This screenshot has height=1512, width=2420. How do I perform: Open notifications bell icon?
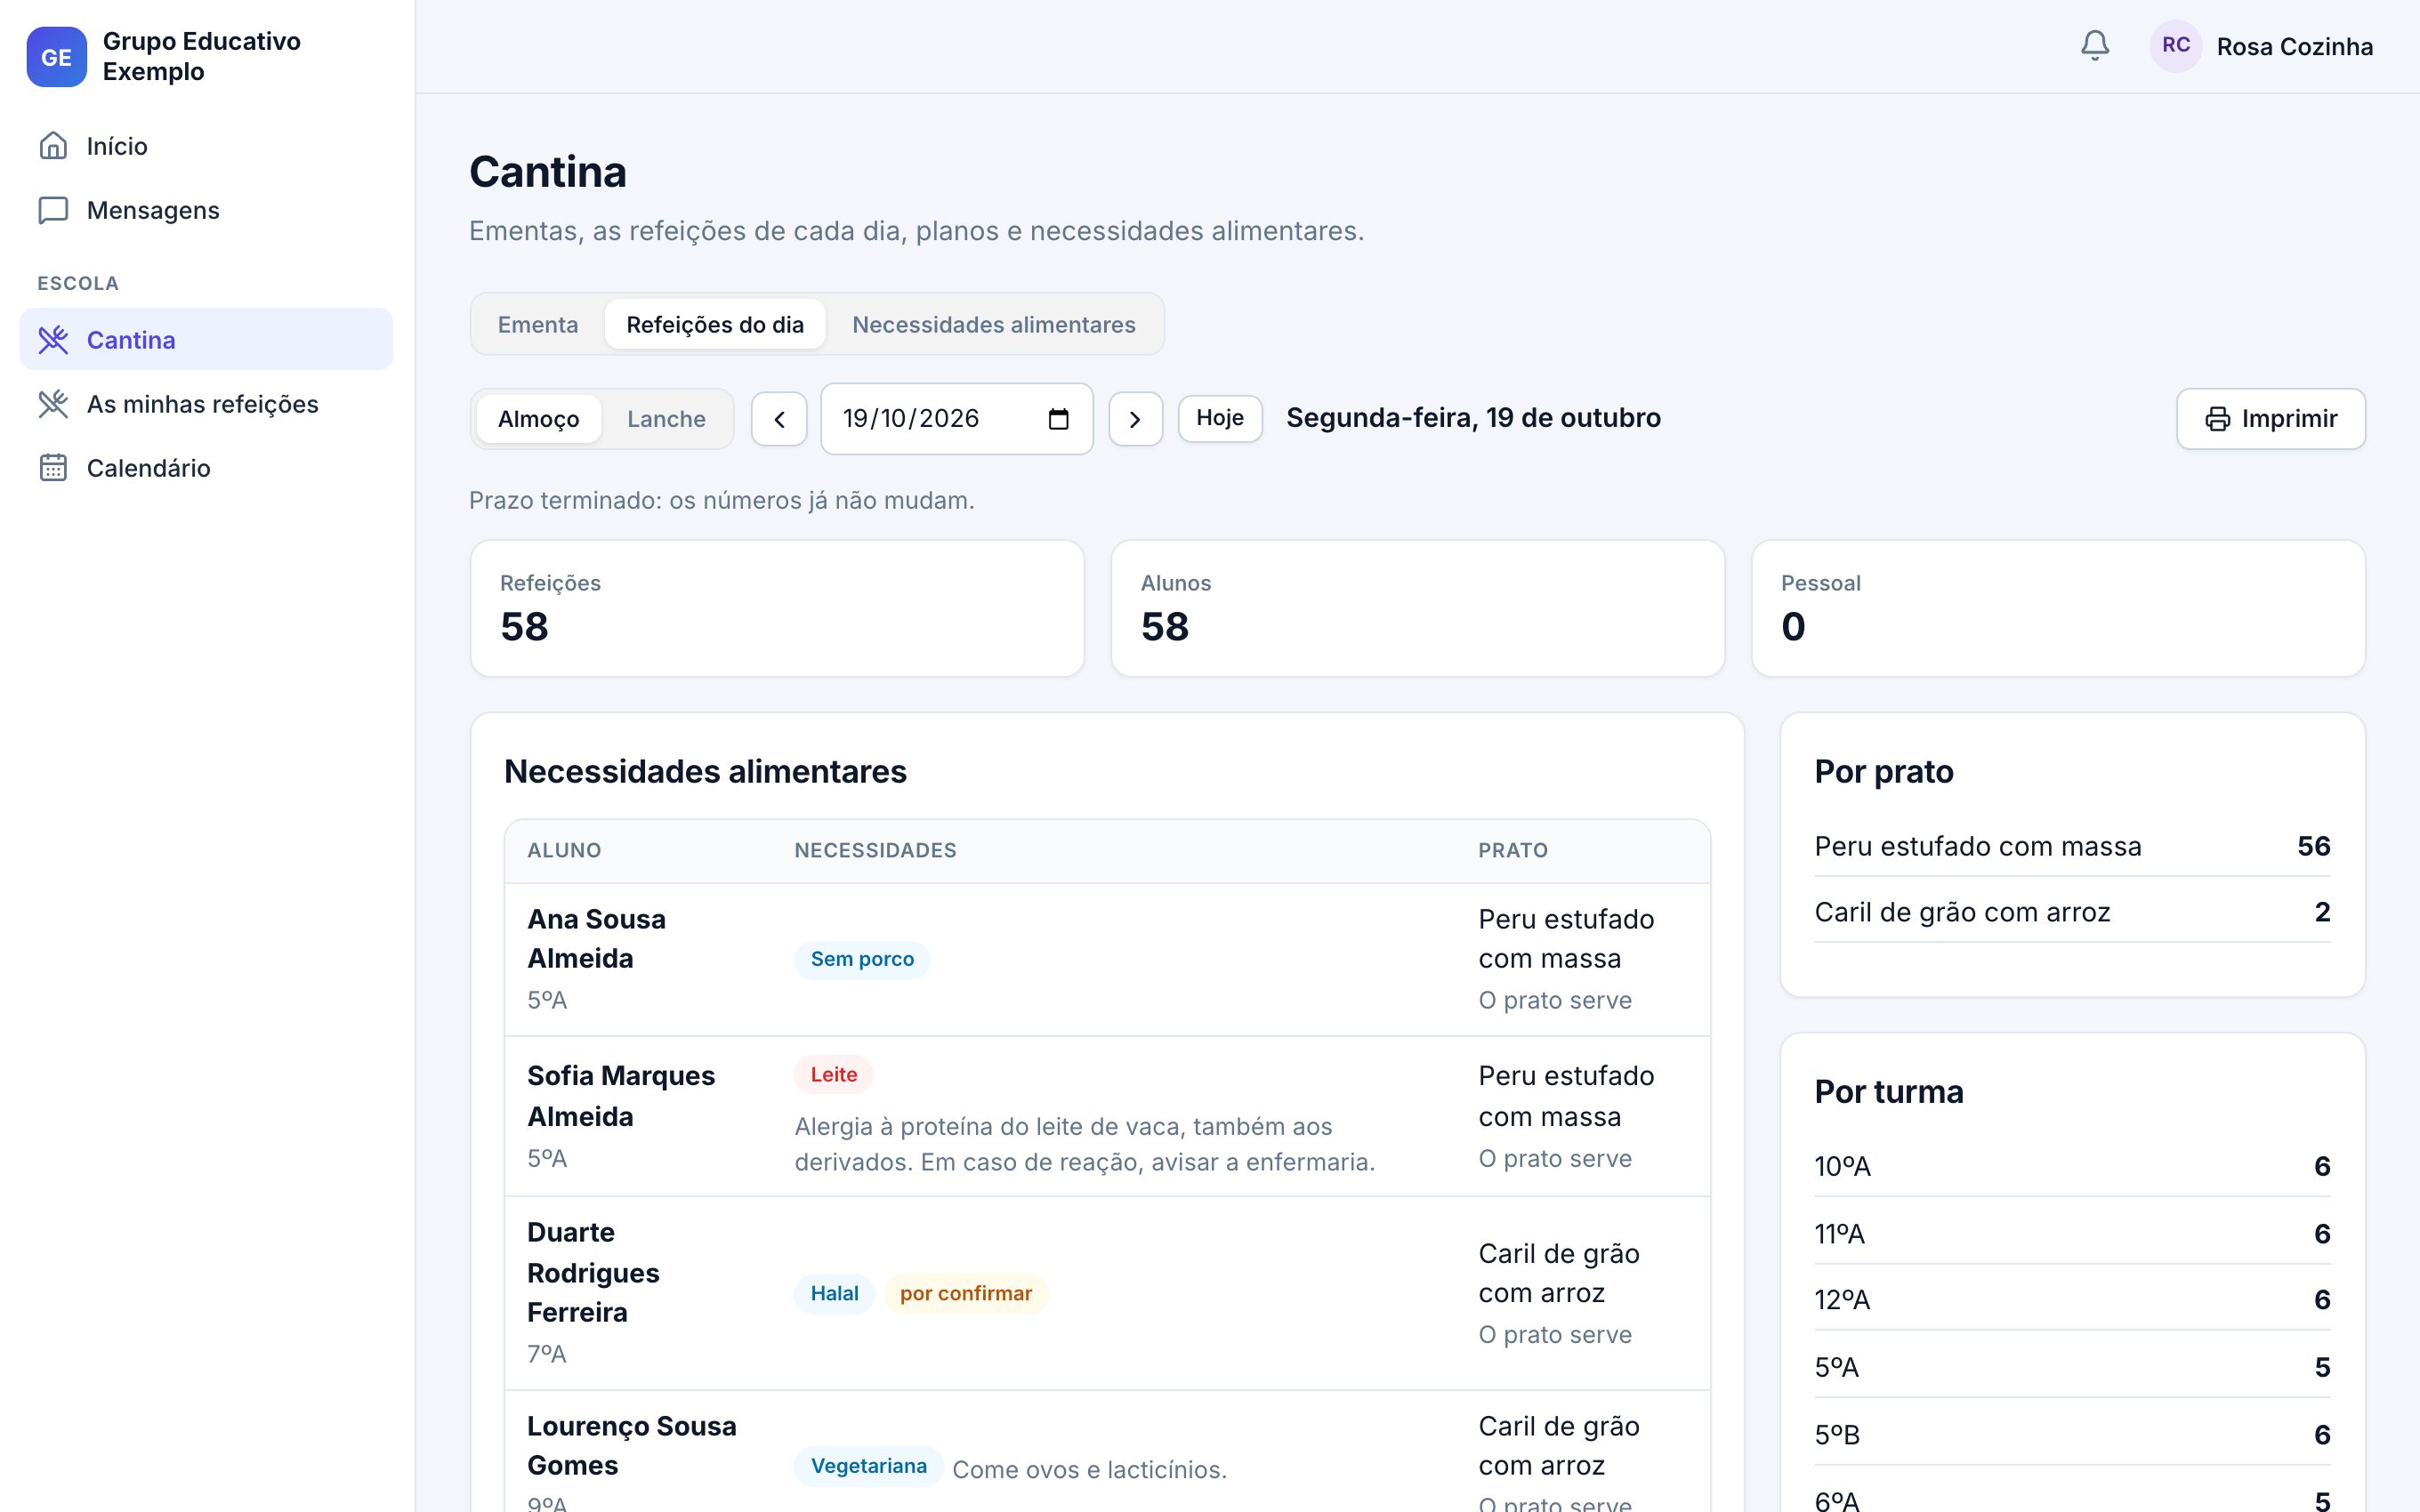tap(2094, 46)
